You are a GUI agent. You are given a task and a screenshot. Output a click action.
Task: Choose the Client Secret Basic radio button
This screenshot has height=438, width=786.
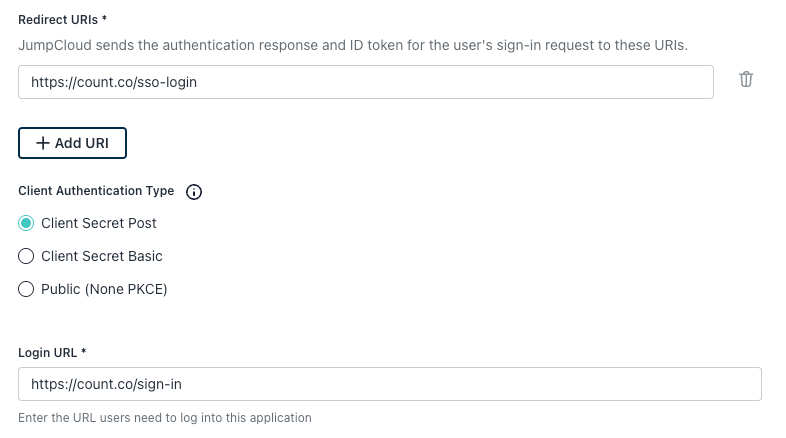27,256
